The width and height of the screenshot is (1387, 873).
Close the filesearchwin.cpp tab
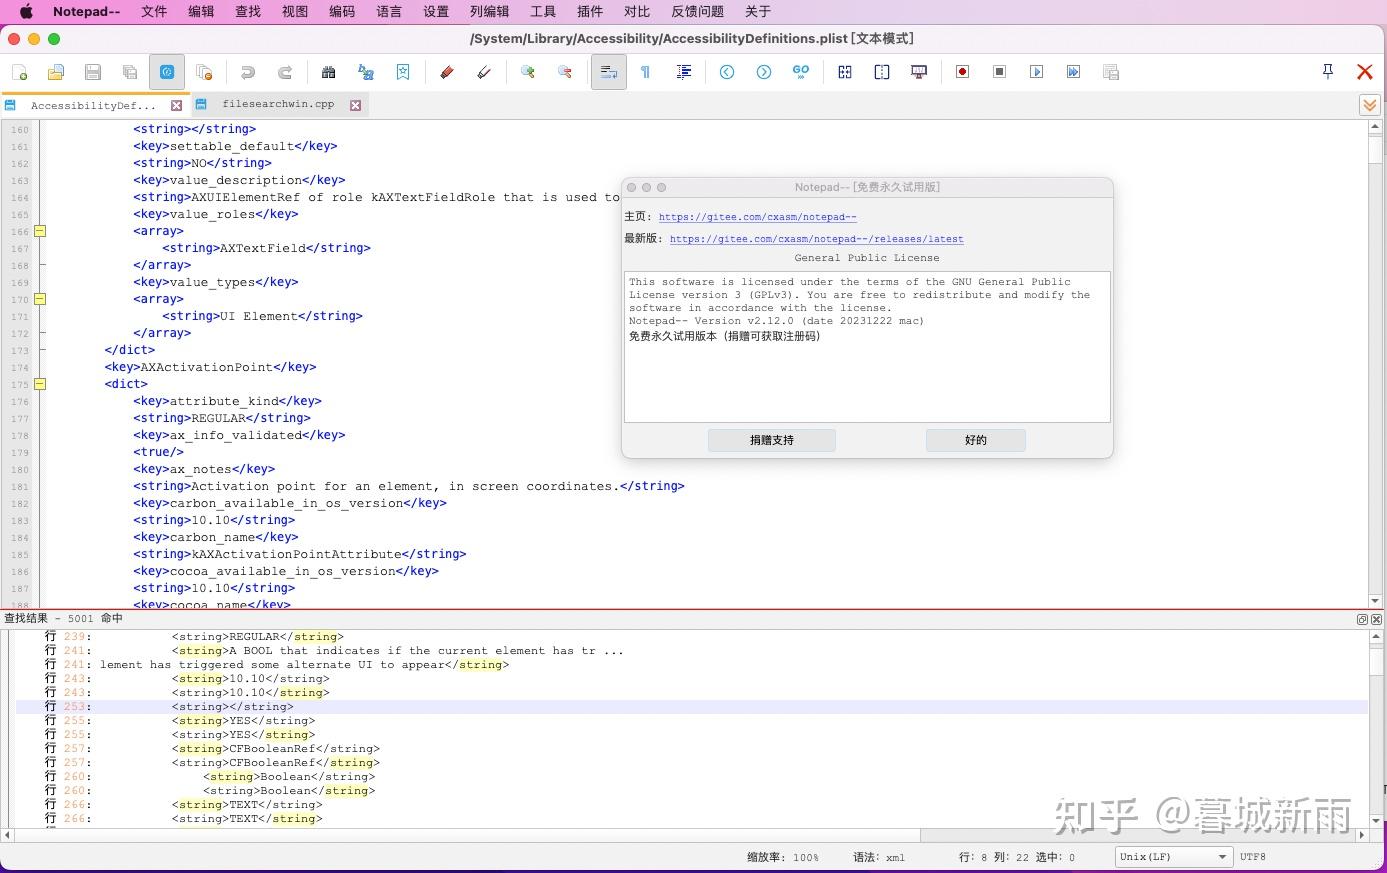pos(355,105)
